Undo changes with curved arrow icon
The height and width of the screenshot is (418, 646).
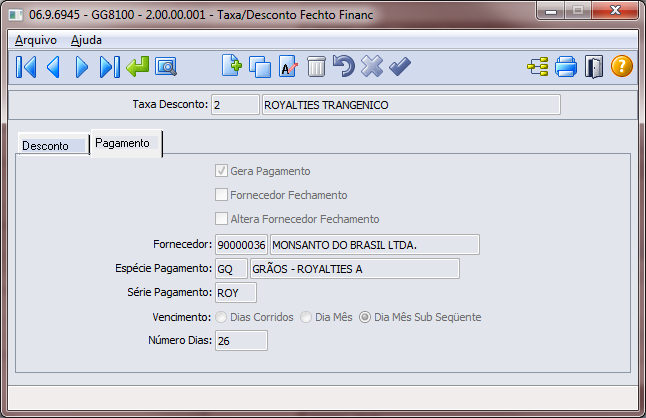344,66
